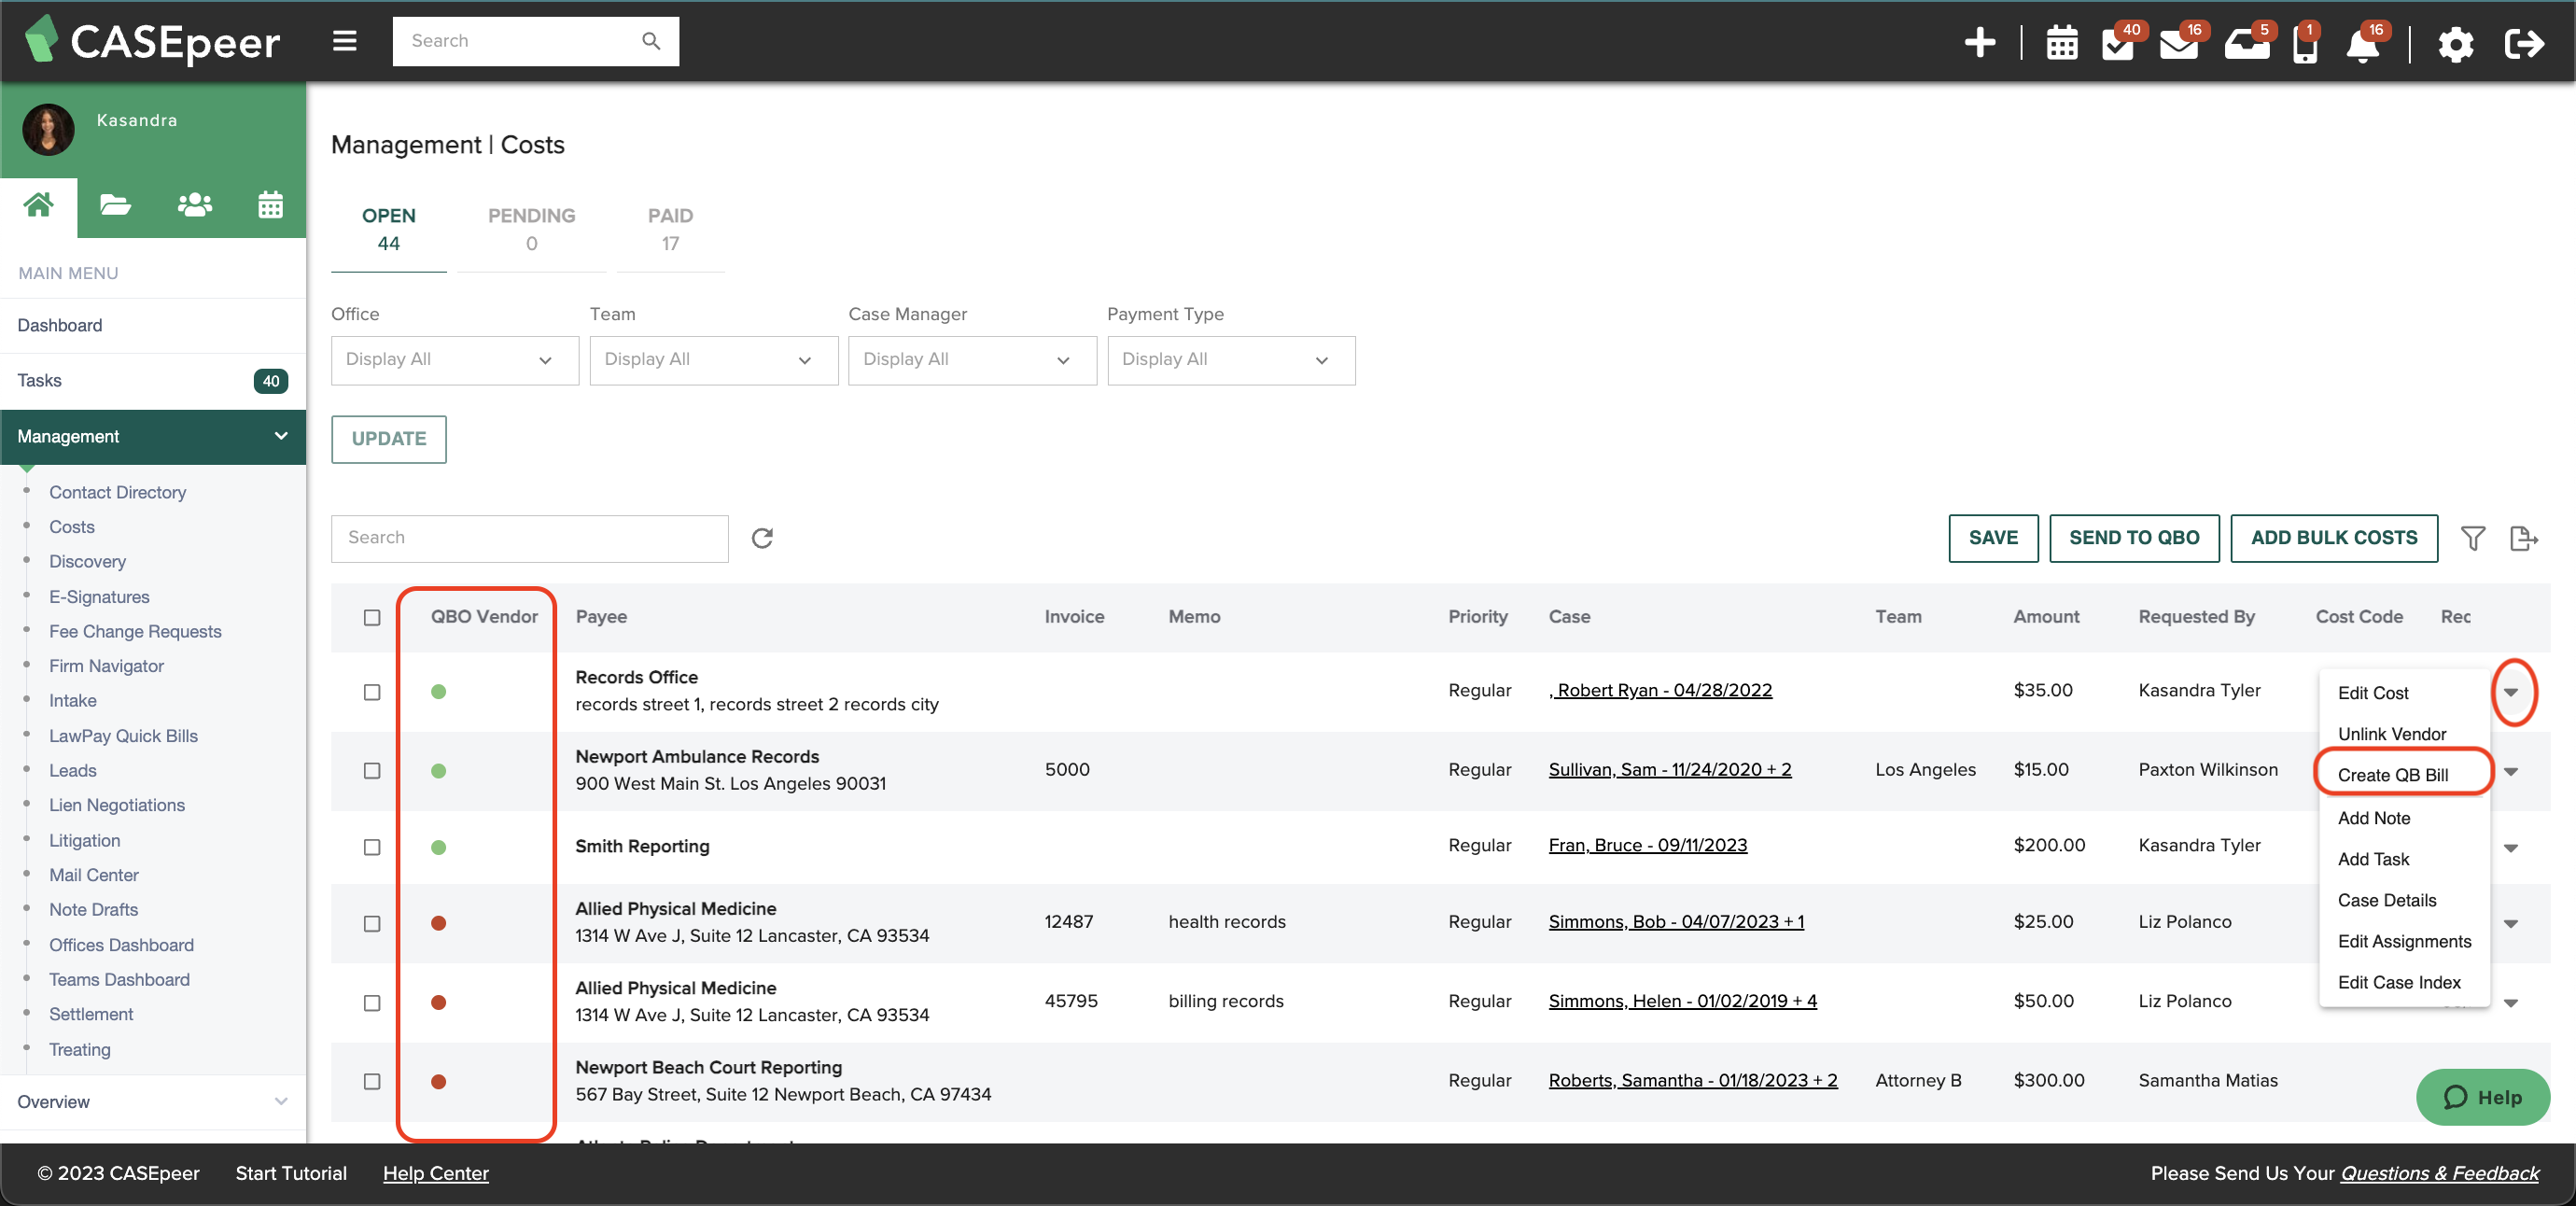Open the green Help chat button
The height and width of the screenshot is (1206, 2576).
[2482, 1097]
